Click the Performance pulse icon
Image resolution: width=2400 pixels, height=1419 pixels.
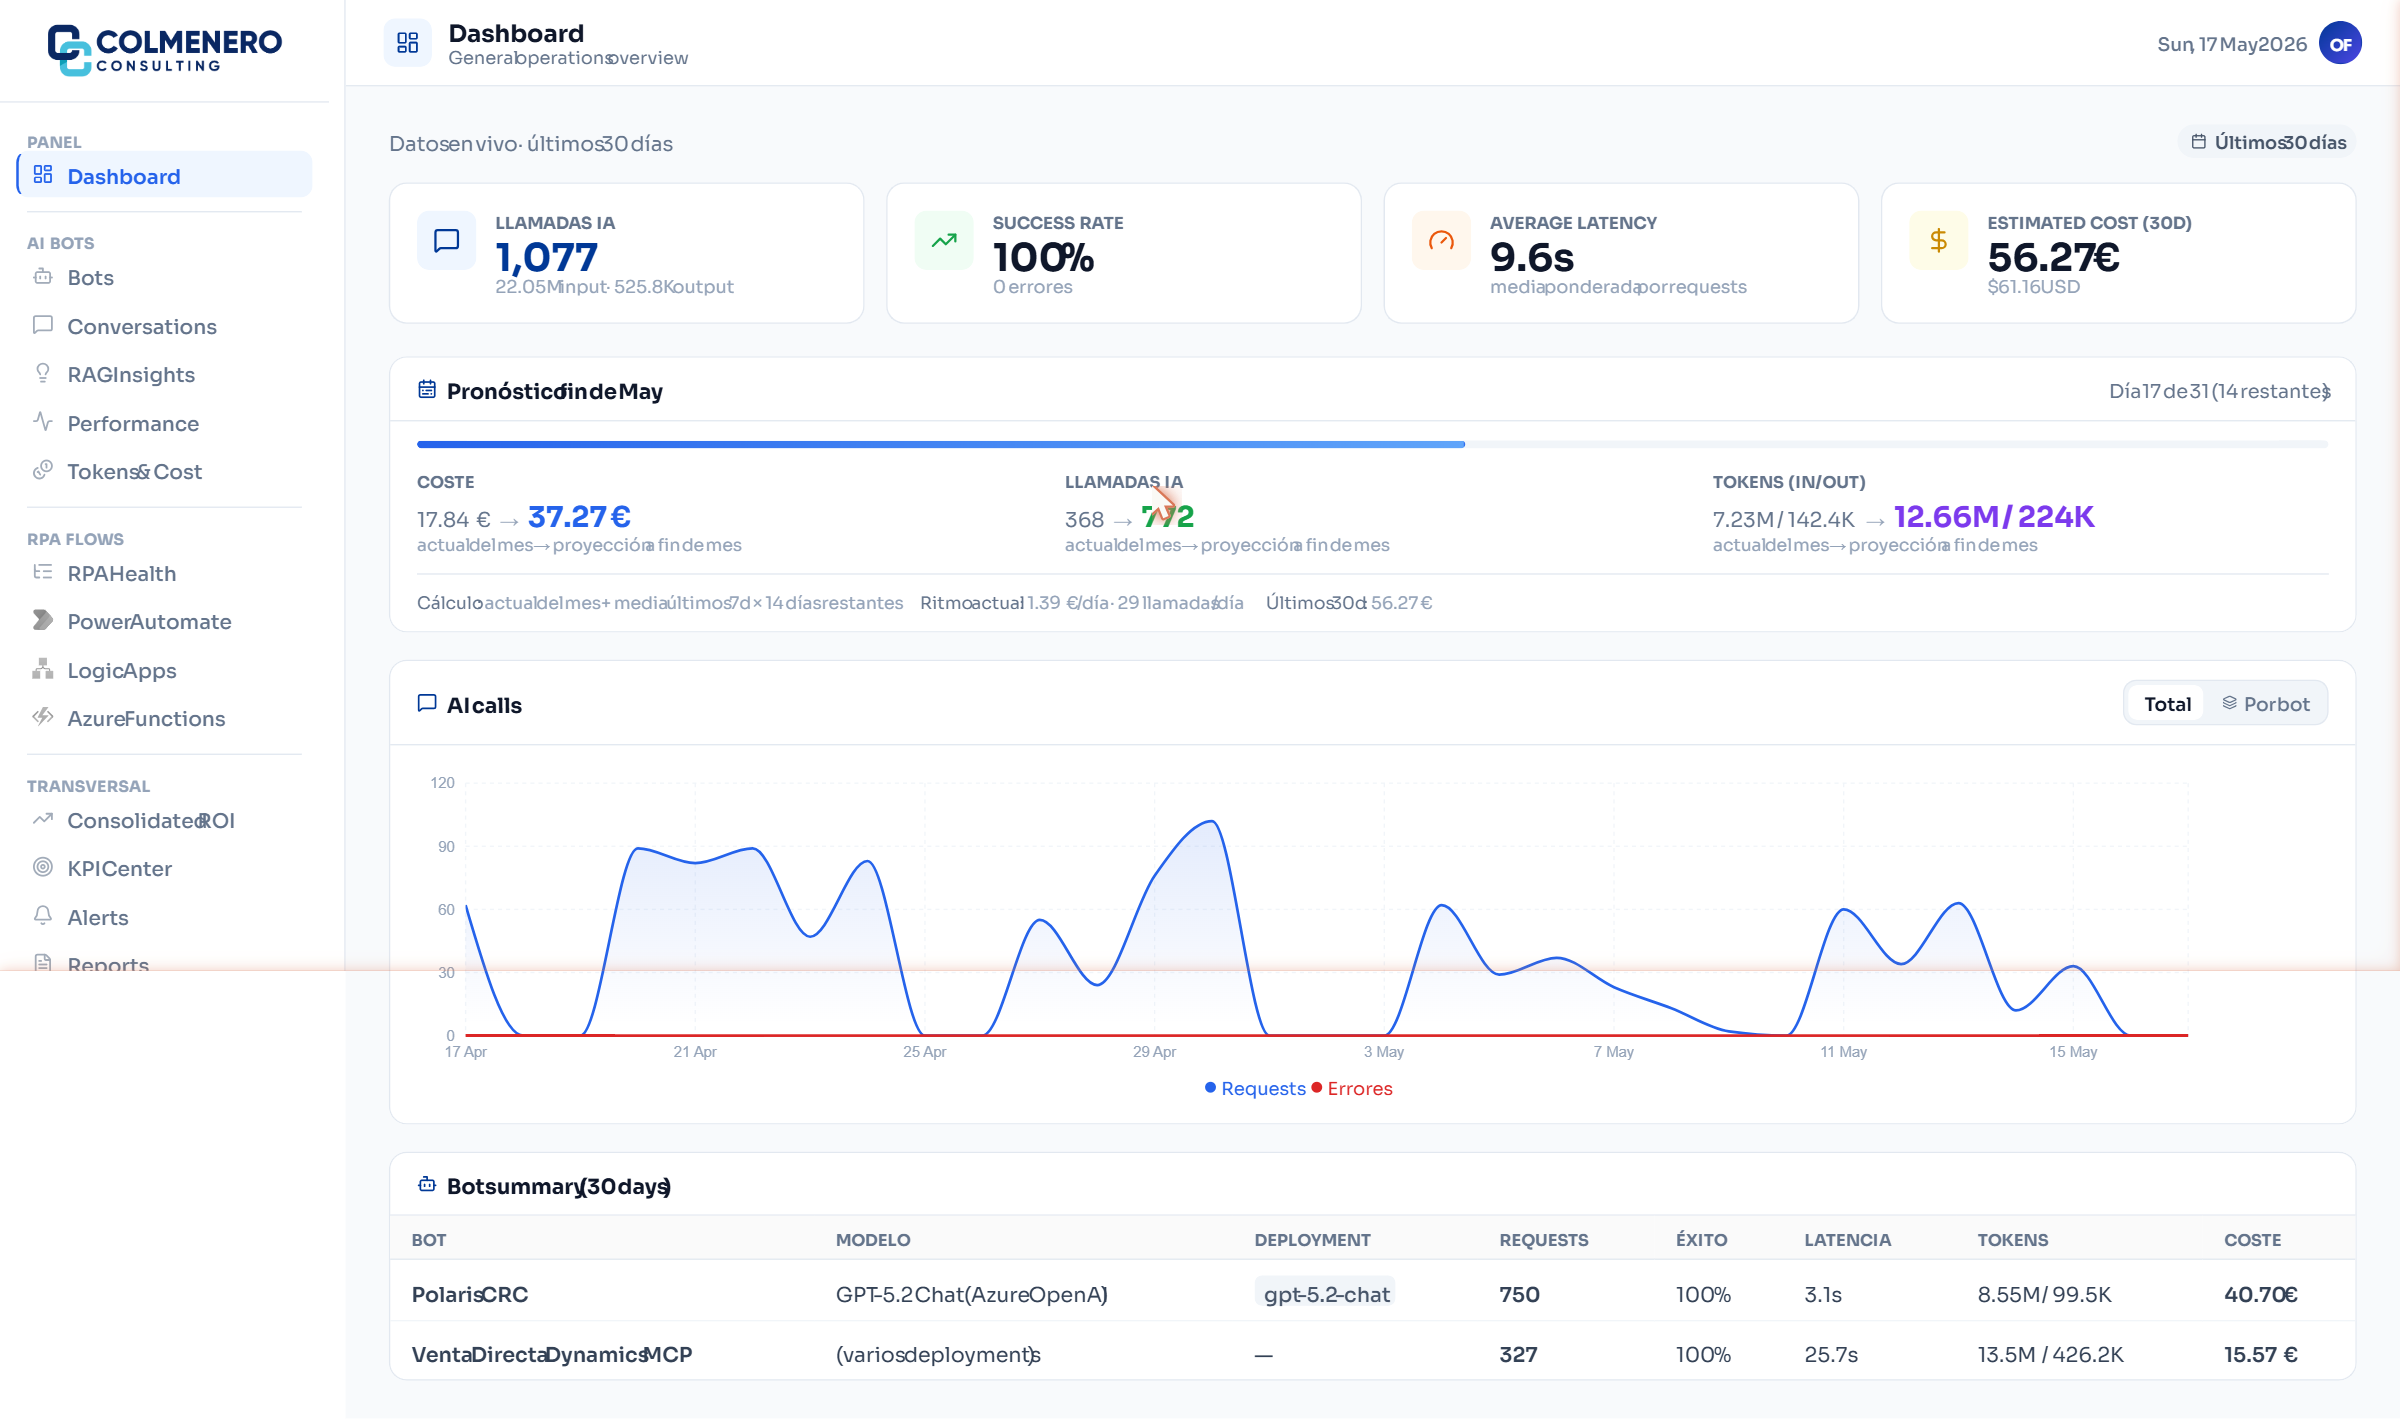43,422
